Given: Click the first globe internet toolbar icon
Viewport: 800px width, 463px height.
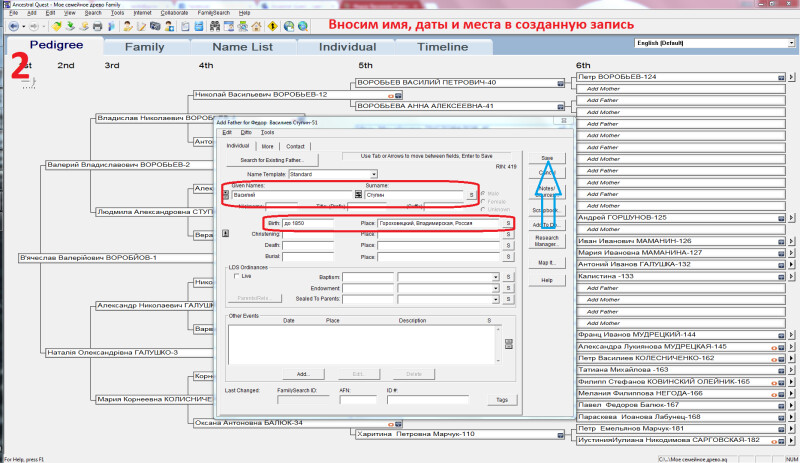Looking at the screenshot, I should pos(289,27).
